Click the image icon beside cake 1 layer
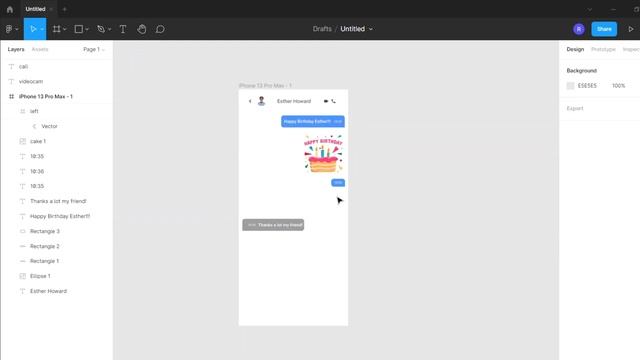The height and width of the screenshot is (360, 640). [22, 141]
